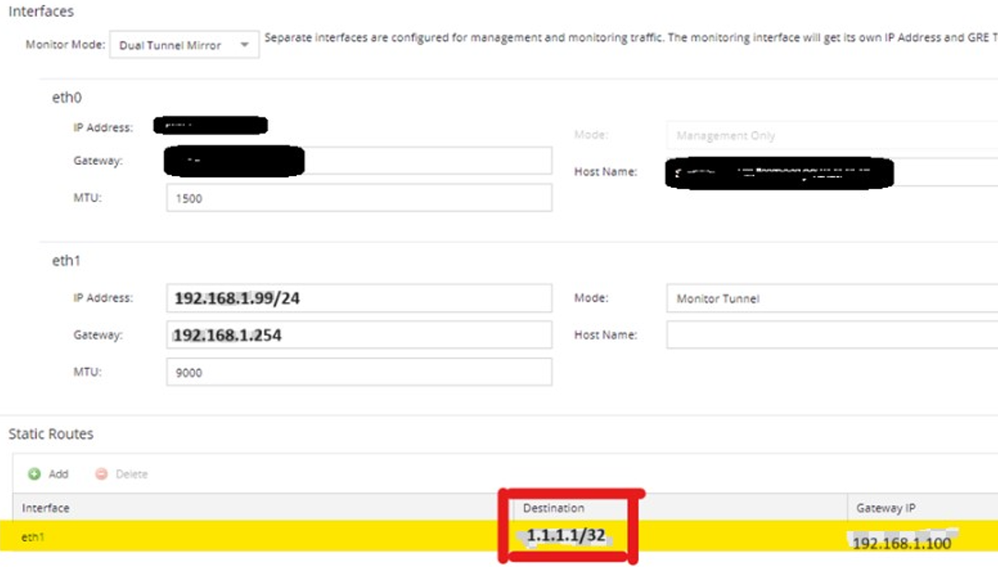Screen dimensions: 998x567
Task: Click the green Add static route icon
Action: click(35, 474)
